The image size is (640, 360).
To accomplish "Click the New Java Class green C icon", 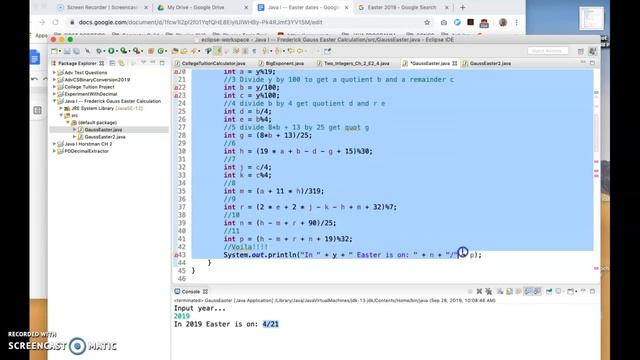I will point(160,51).
